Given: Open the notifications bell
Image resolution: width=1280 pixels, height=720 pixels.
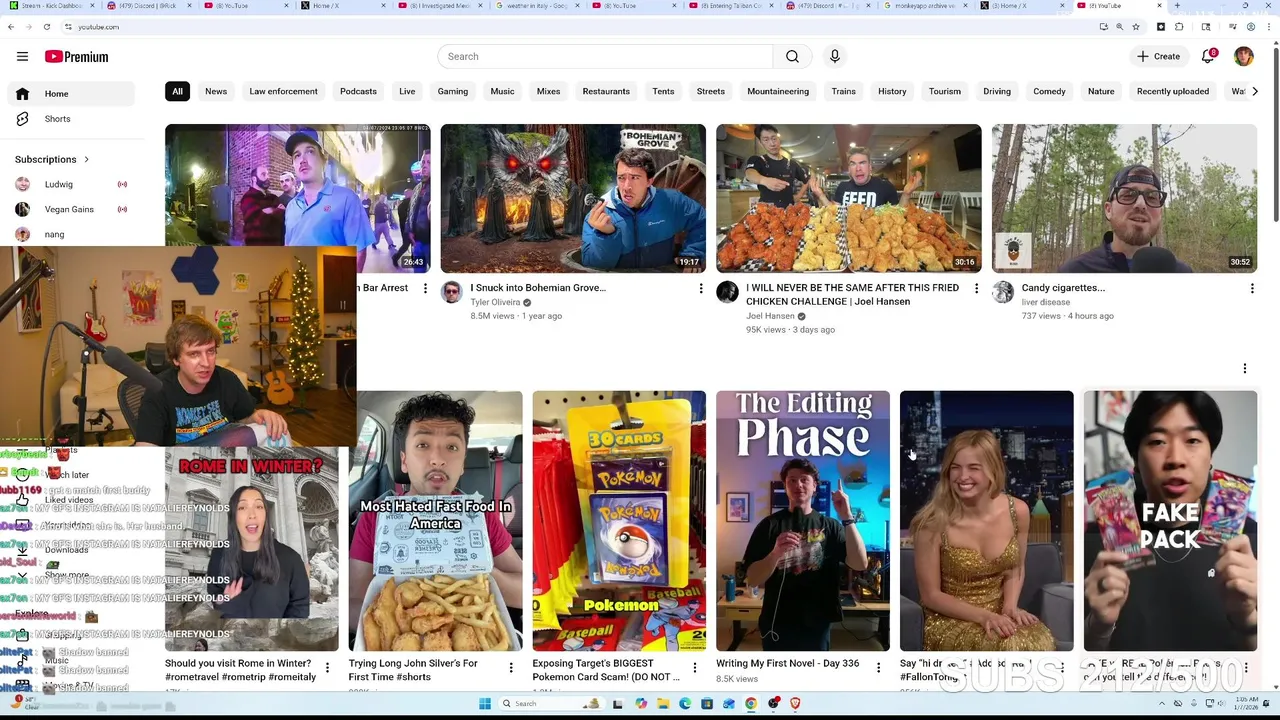Looking at the screenshot, I should pos(1208,57).
